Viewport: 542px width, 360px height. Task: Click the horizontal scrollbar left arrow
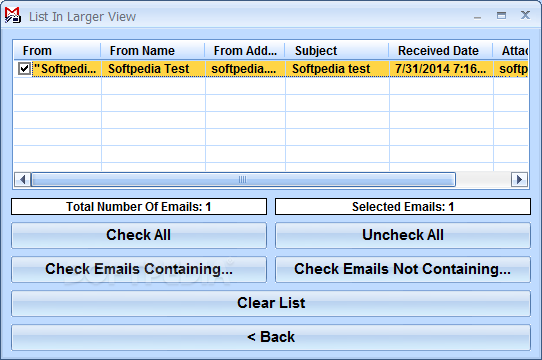pos(22,179)
